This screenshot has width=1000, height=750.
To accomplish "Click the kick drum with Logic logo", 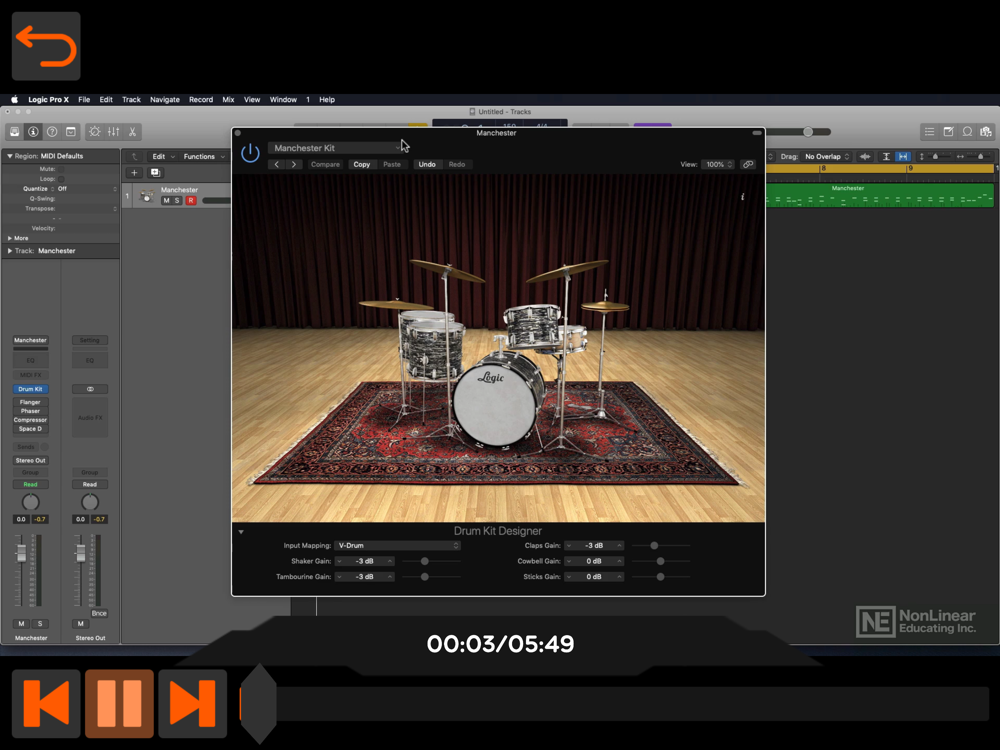I will pyautogui.click(x=496, y=403).
